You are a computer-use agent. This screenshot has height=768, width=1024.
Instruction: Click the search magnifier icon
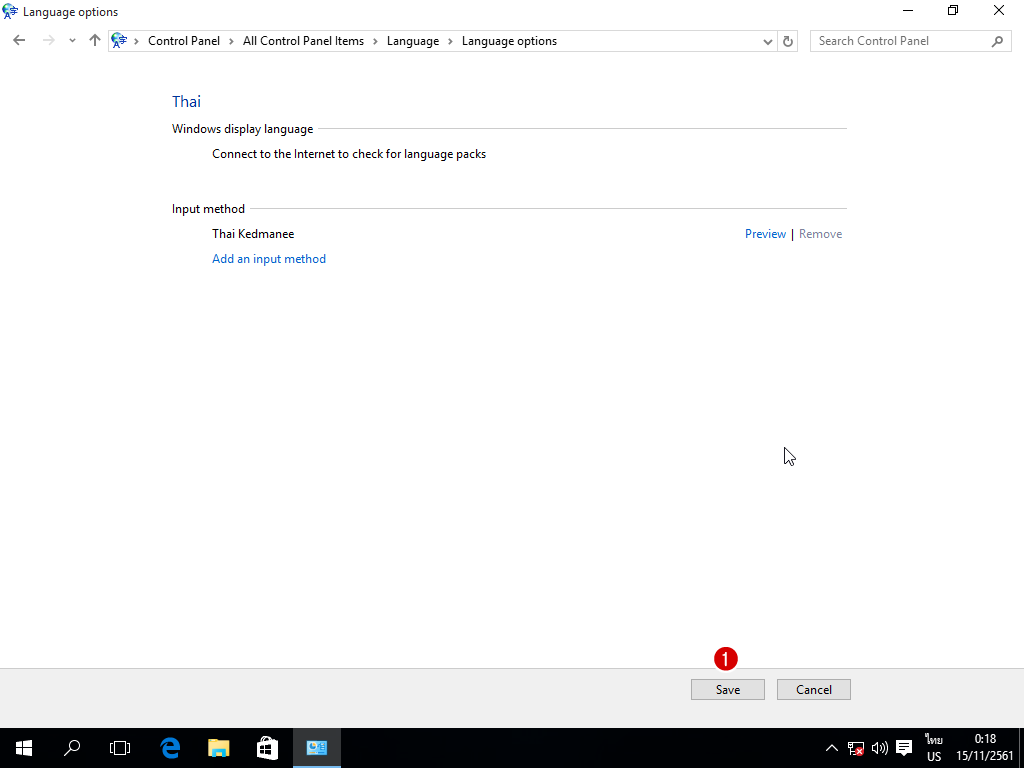997,41
